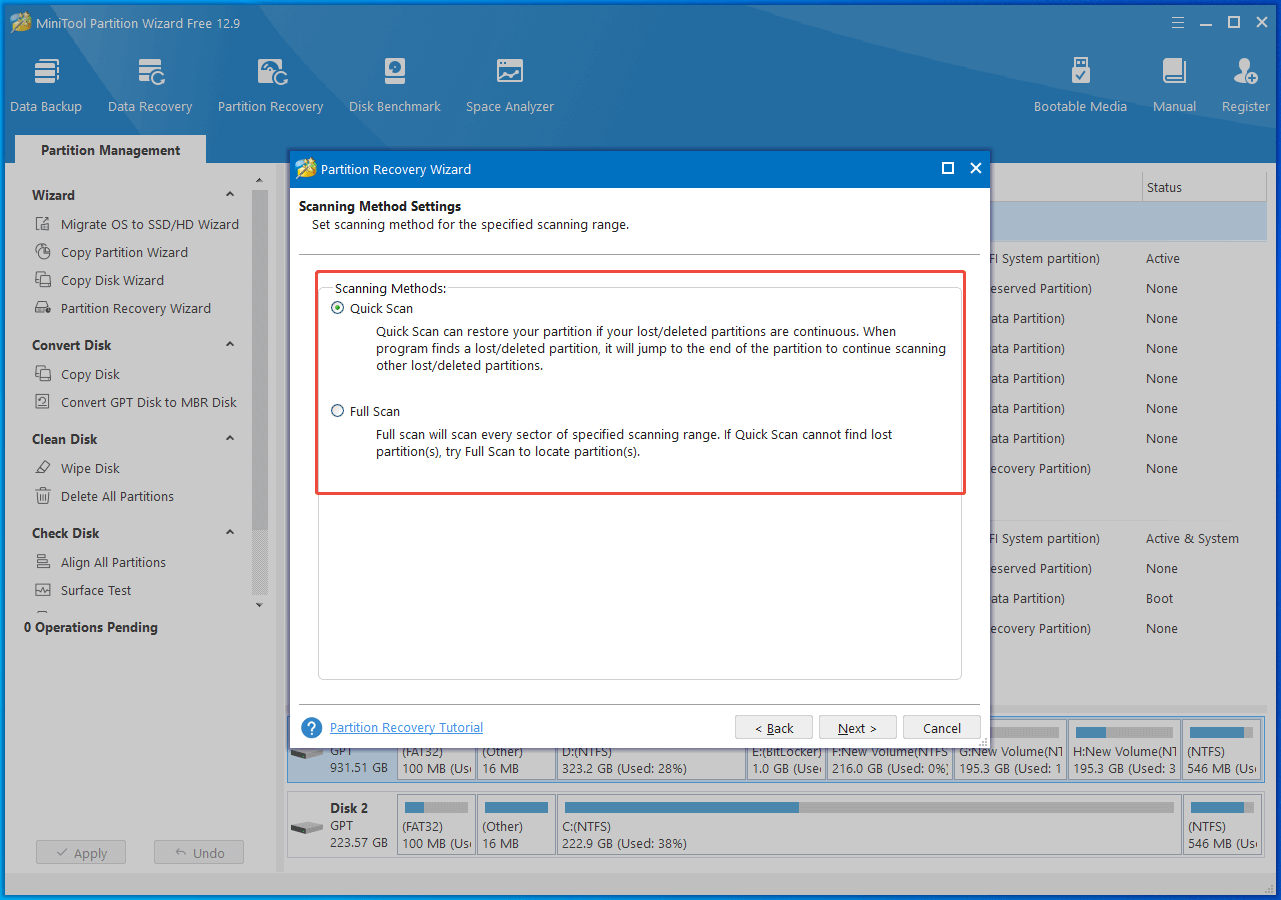Select Migrate OS to SSD/HD Wizard

149,224
